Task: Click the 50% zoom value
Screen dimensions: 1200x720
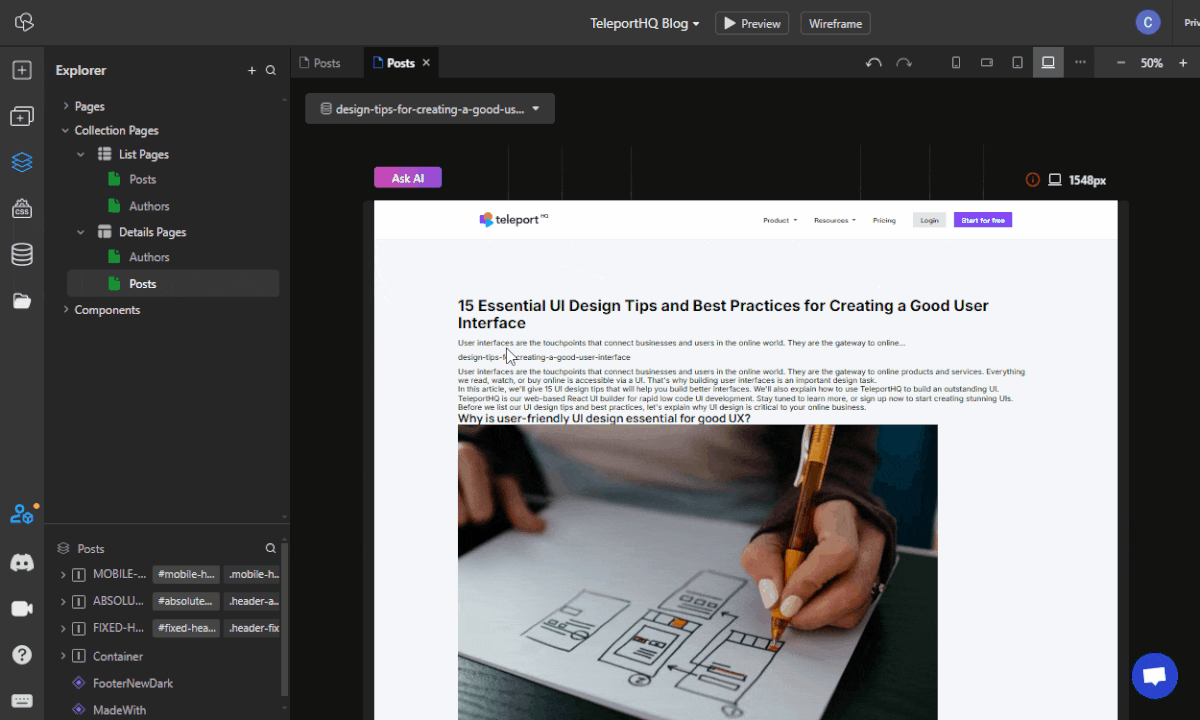Action: coord(1152,63)
